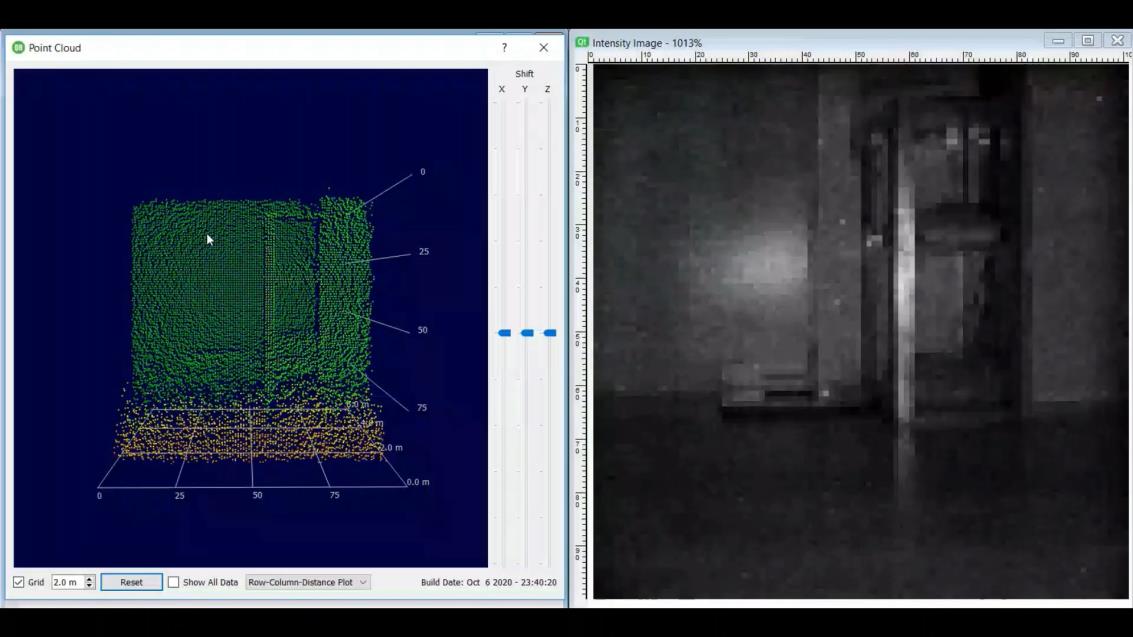1133x637 pixels.
Task: Enable the Show All Data checkbox
Action: (x=173, y=582)
